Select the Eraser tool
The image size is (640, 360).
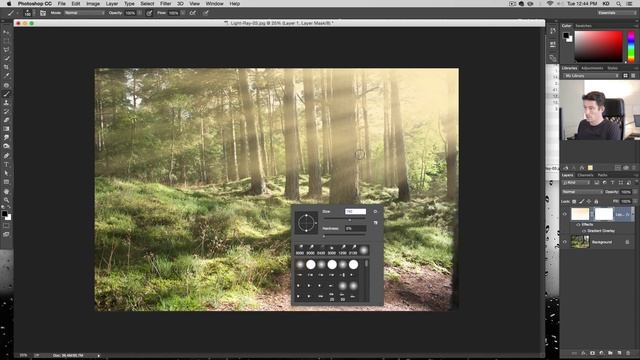click(x=6, y=120)
